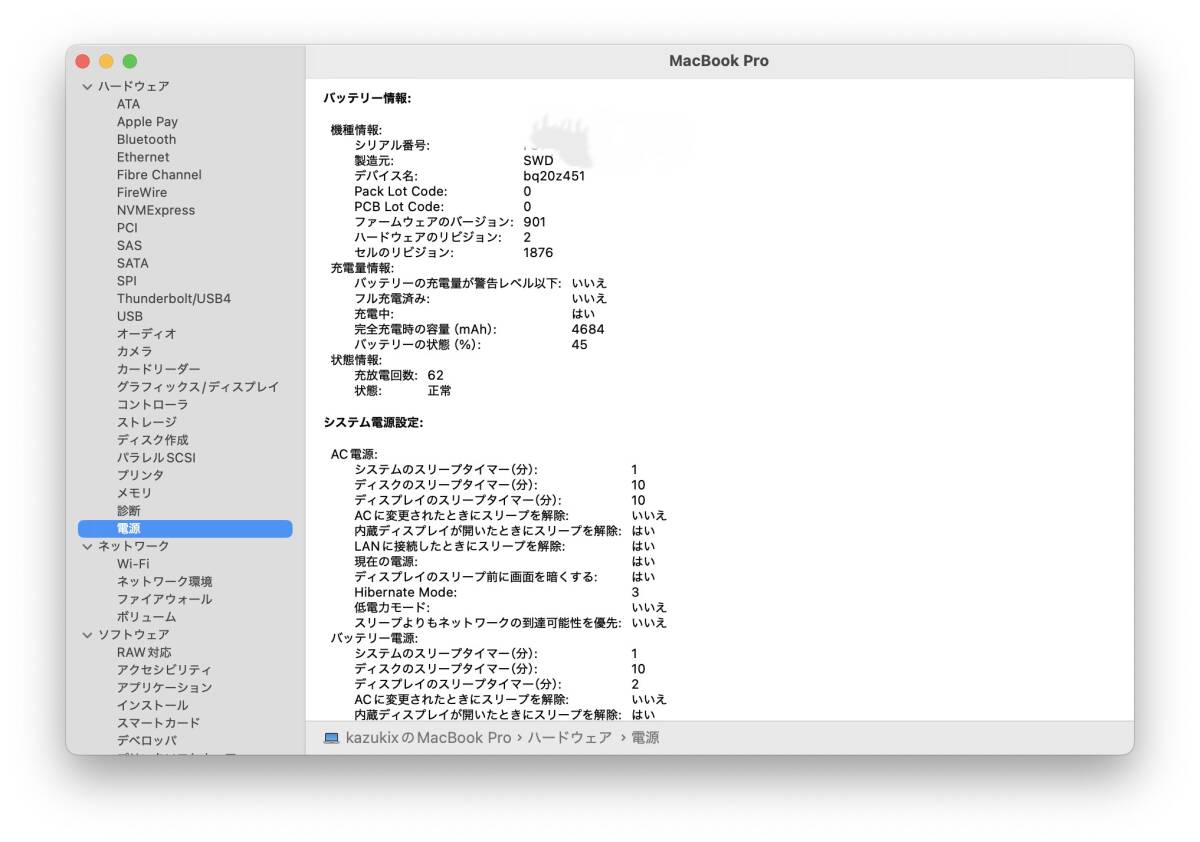The height and width of the screenshot is (842, 1200).
Task: Open SATA in the sidebar
Action: point(132,263)
